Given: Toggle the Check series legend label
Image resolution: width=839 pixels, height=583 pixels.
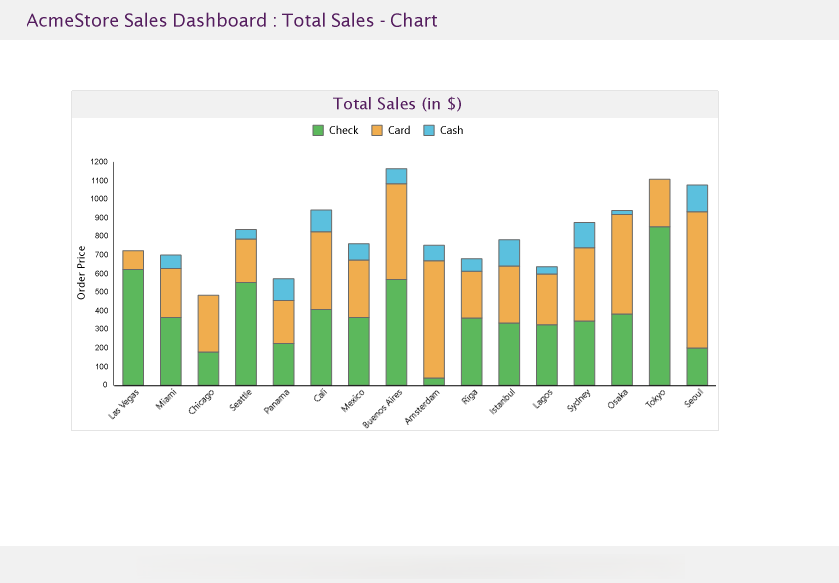Looking at the screenshot, I should (x=343, y=131).
